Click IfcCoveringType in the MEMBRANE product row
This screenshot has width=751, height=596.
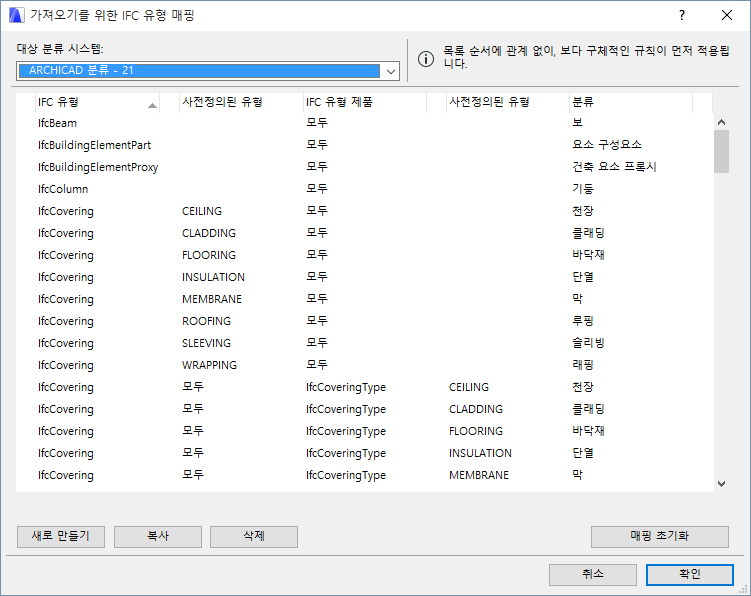pos(346,476)
